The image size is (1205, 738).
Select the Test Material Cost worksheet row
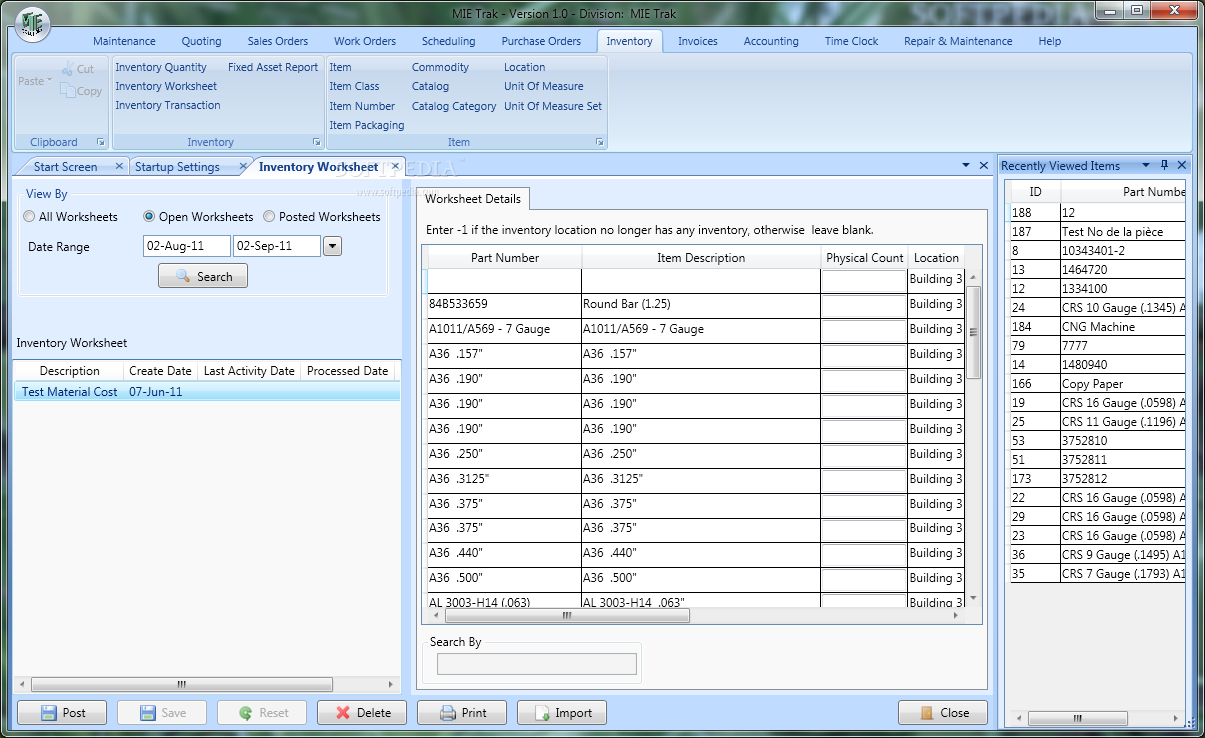click(x=207, y=392)
